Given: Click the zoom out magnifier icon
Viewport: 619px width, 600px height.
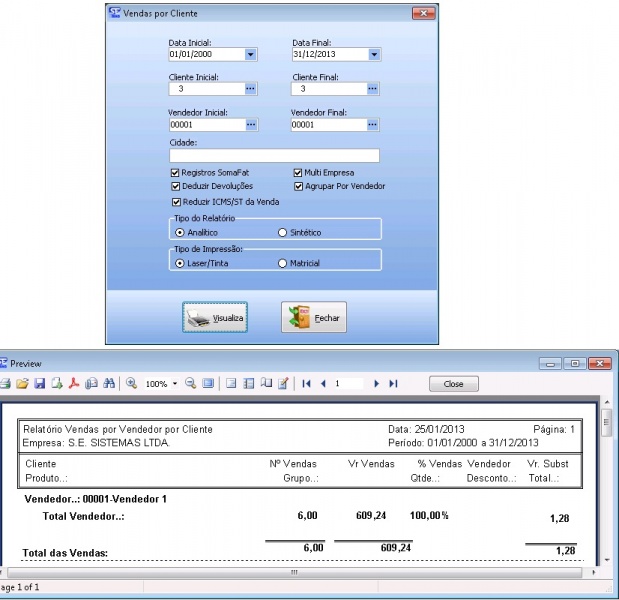Looking at the screenshot, I should [190, 384].
